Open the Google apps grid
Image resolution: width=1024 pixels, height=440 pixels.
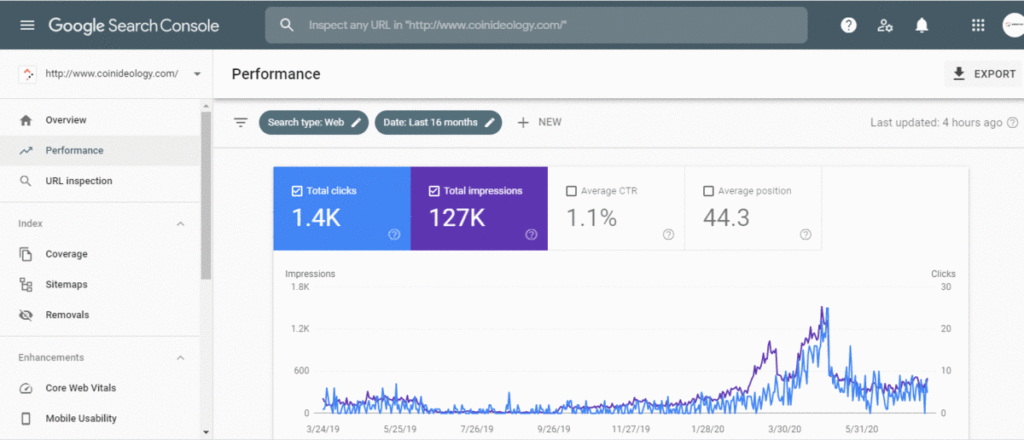[978, 25]
